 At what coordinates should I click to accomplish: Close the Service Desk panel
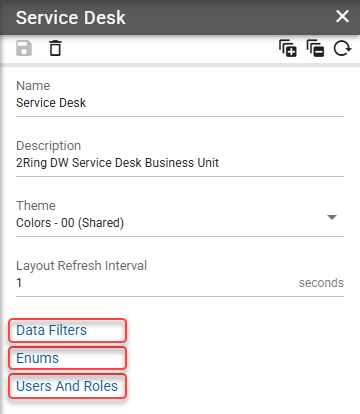click(342, 16)
